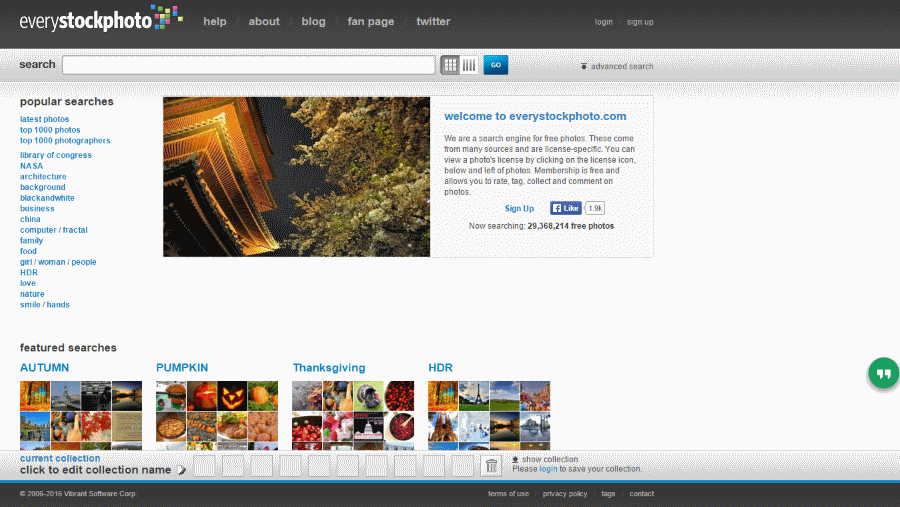
Task: Expand show collection
Action: [545, 459]
